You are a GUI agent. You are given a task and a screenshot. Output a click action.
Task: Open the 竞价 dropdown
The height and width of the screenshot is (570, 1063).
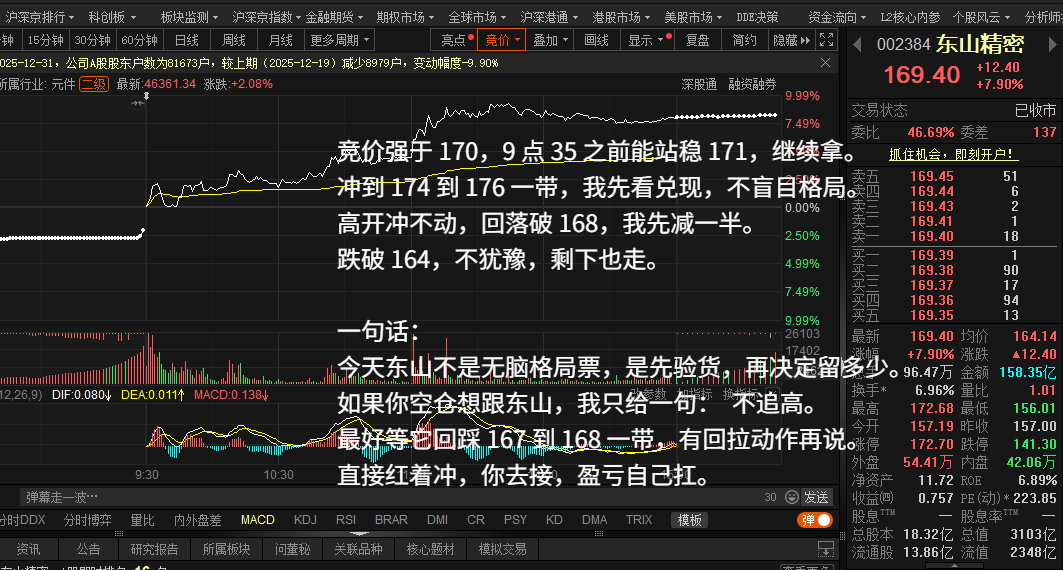(502, 40)
